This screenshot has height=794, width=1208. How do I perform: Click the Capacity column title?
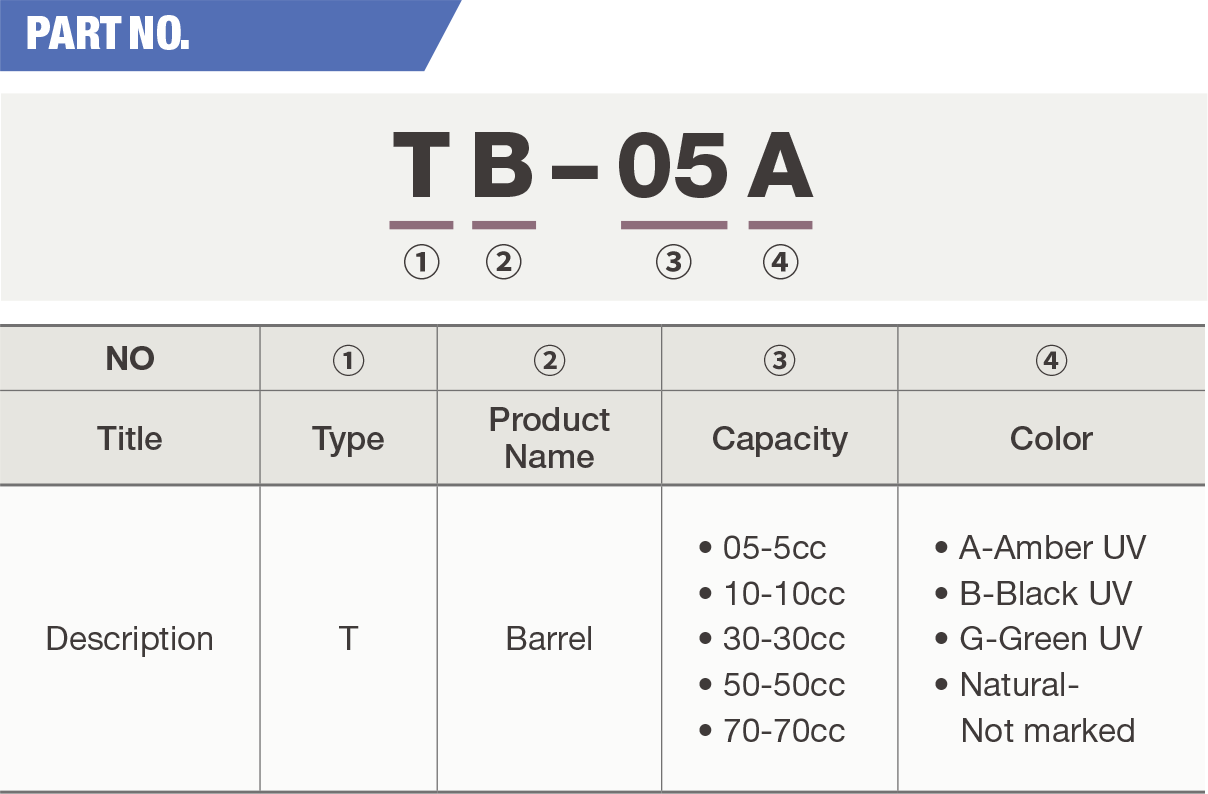(779, 439)
